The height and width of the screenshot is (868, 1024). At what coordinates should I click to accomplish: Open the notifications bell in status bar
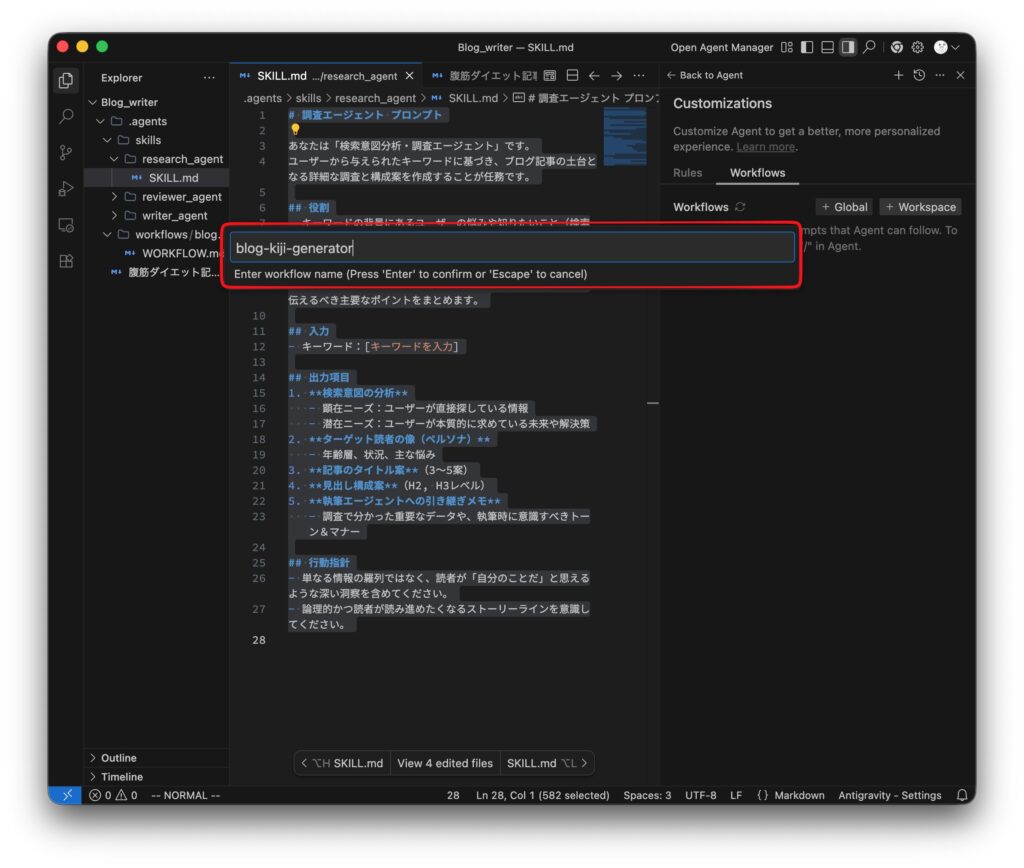pos(962,795)
